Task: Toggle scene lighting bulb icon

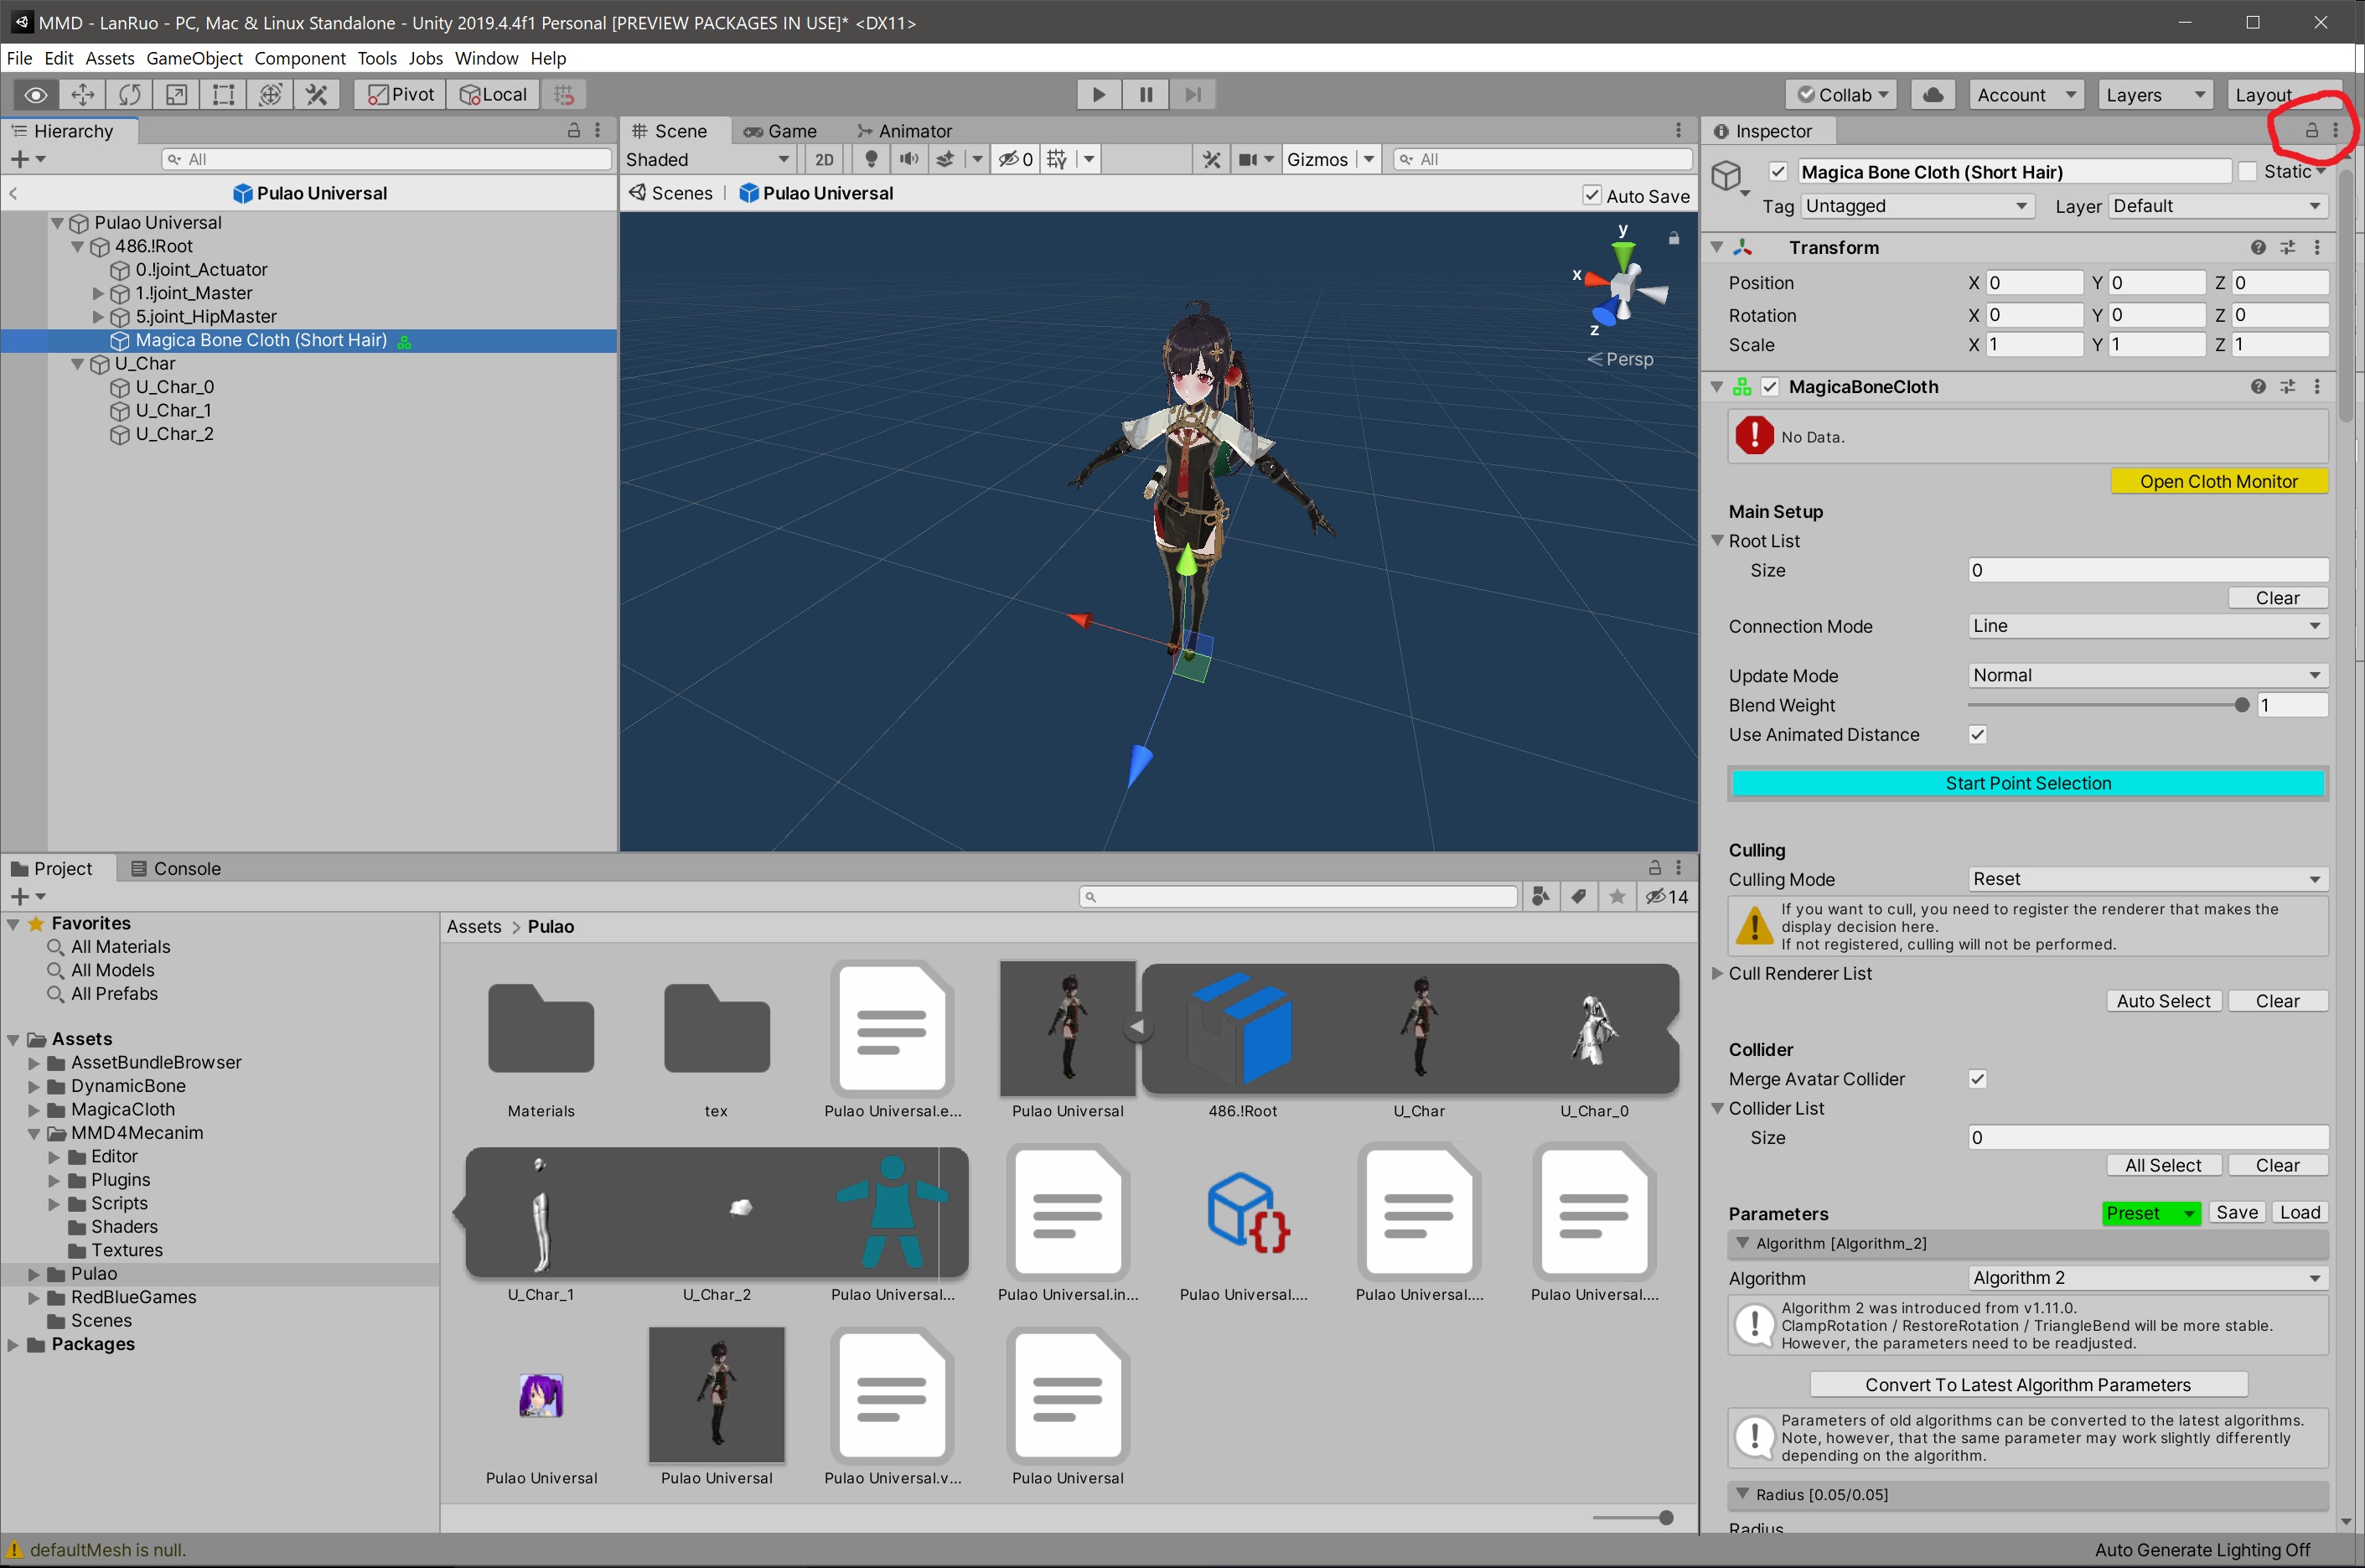Action: (871, 160)
